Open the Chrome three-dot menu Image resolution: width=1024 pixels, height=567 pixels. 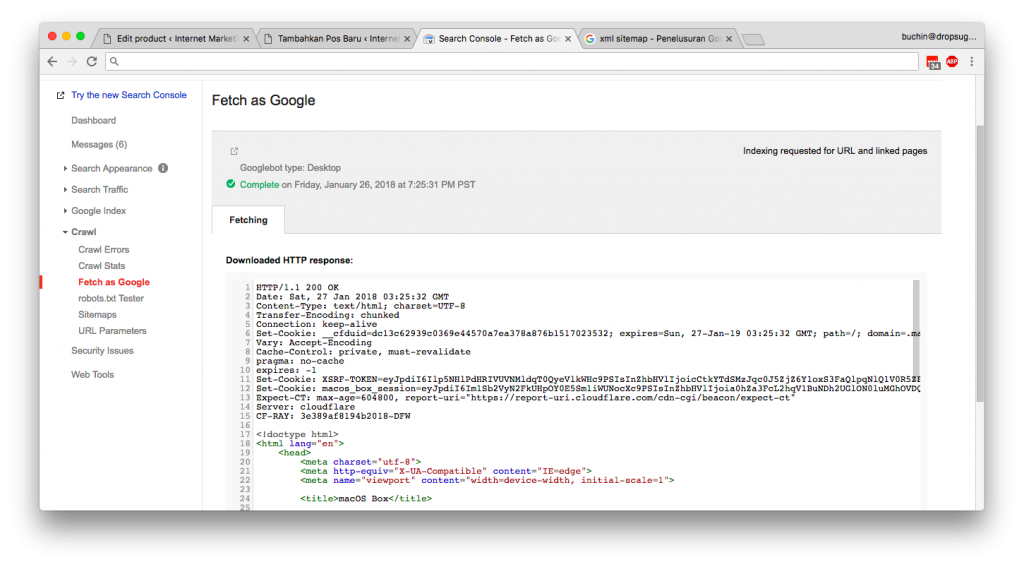tap(972, 61)
